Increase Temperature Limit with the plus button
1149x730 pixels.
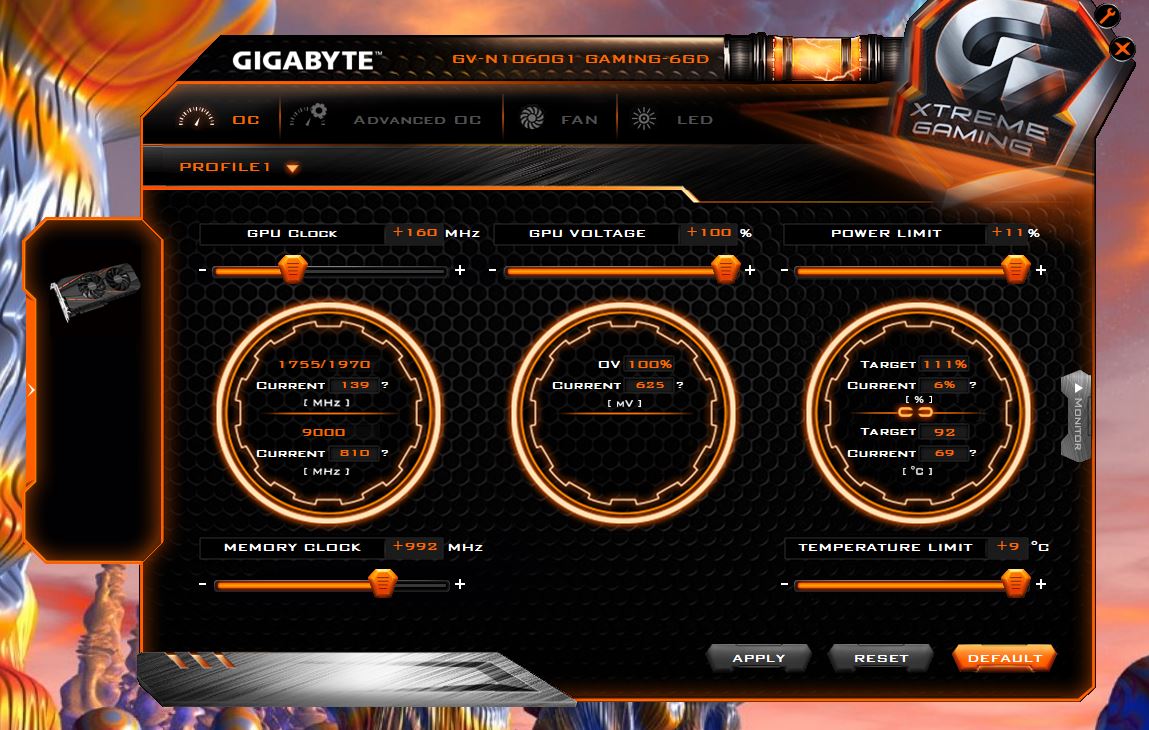point(1041,584)
